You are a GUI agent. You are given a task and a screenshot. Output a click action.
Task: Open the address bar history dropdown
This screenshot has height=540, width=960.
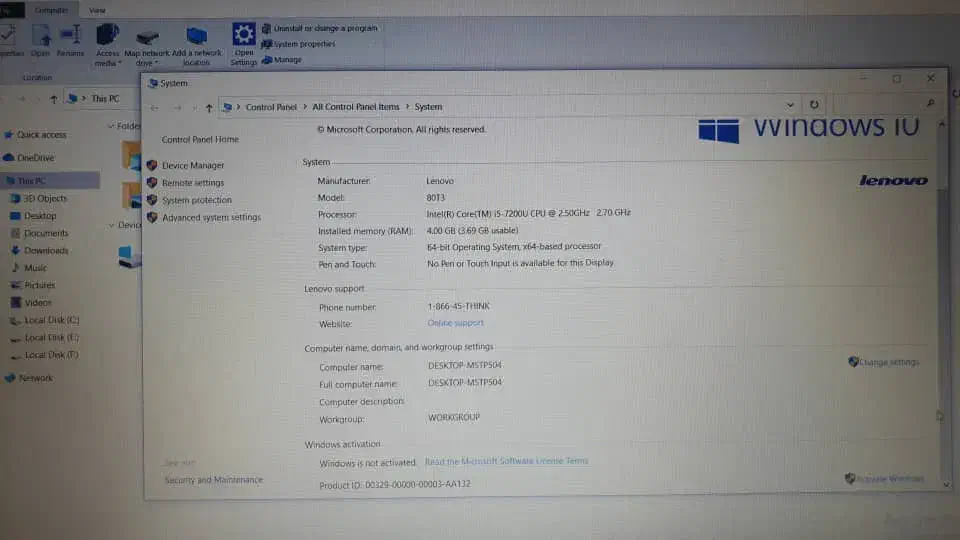tap(790, 105)
